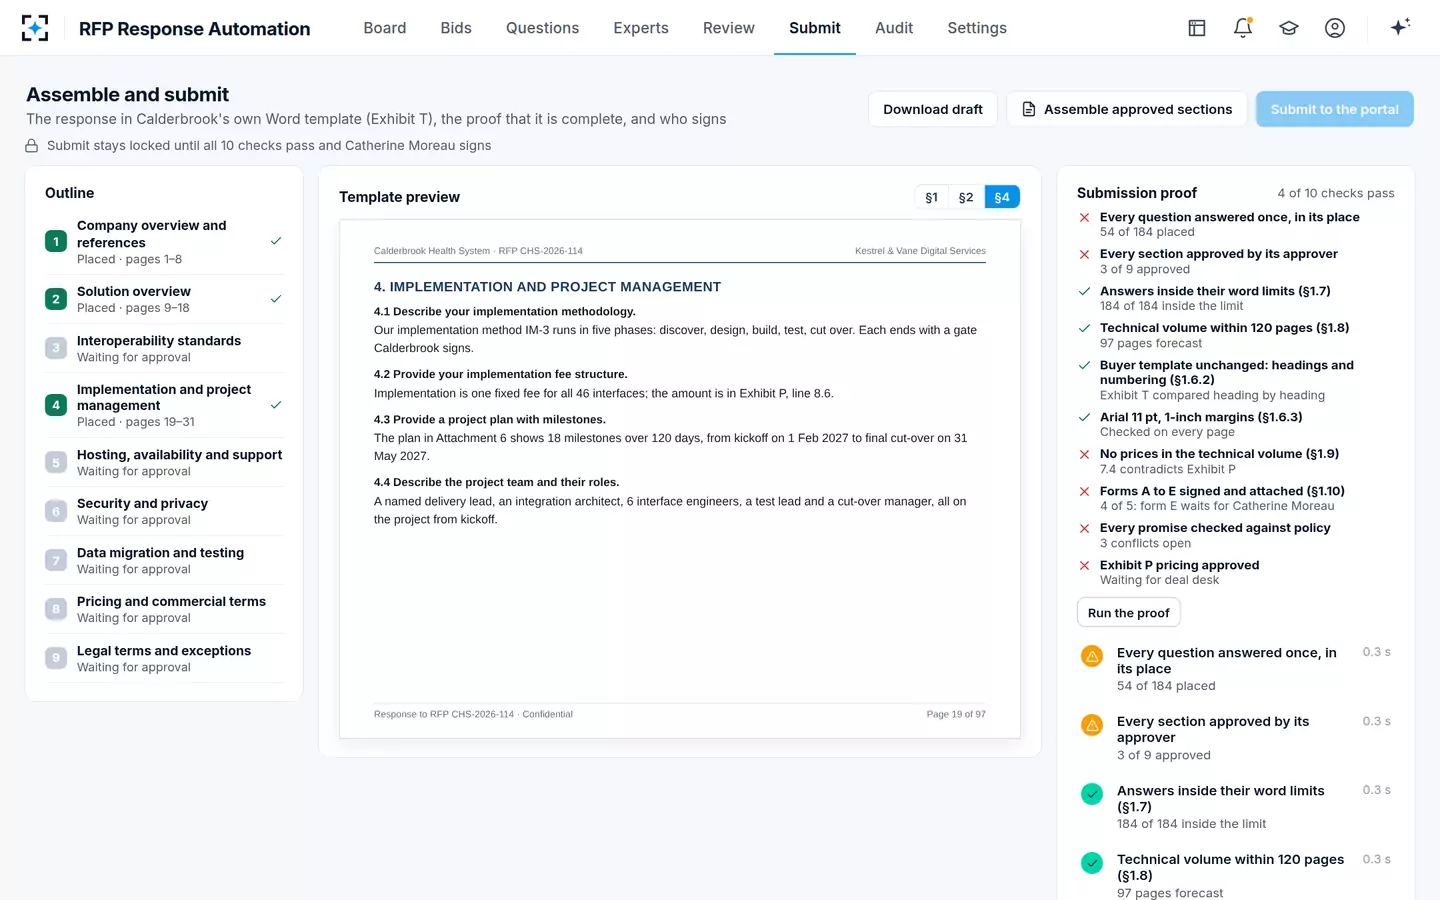Open the sparkle assistant icon
Screen dimensions: 1440x900
tap(1400, 27)
